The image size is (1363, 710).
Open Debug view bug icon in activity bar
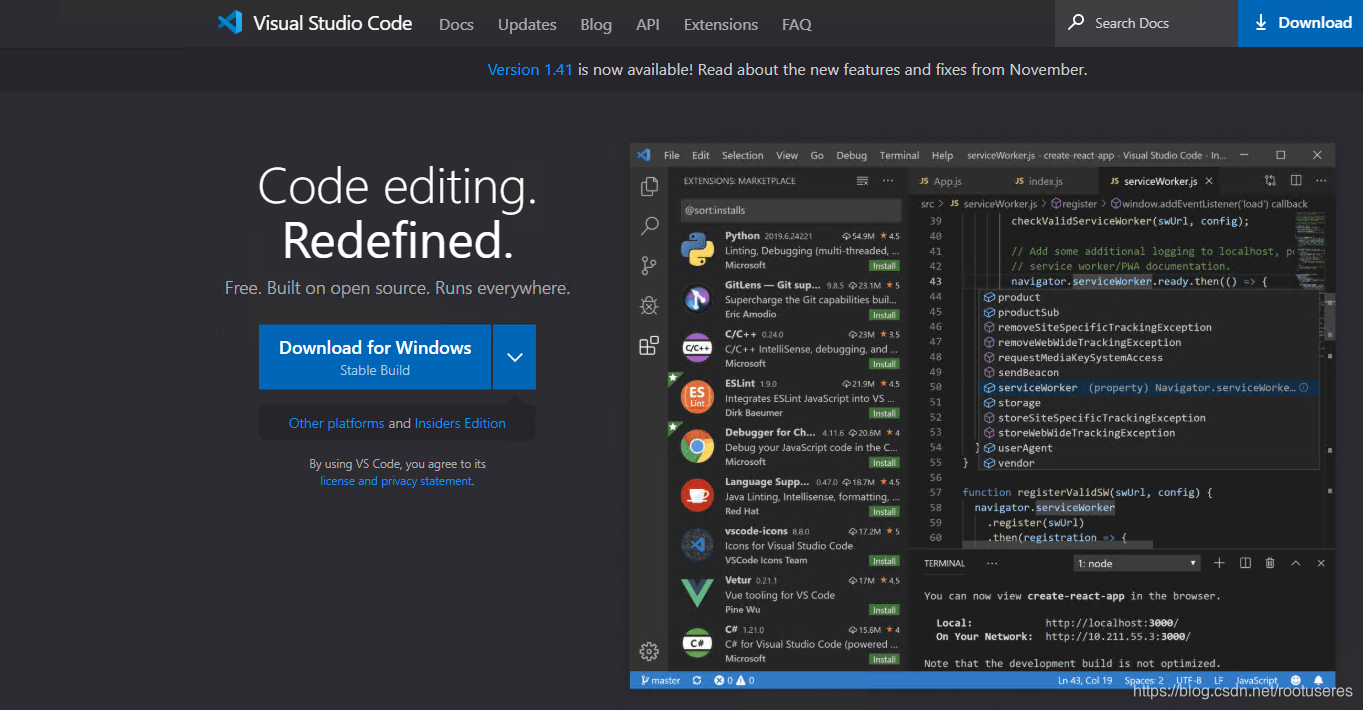[649, 305]
